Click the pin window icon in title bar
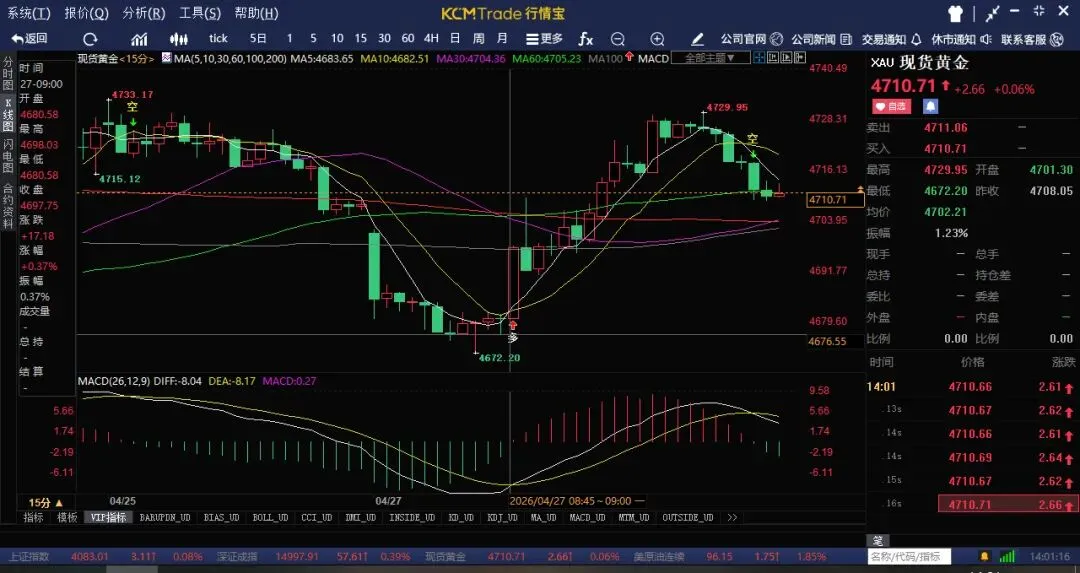This screenshot has height=573, width=1080. tap(992, 12)
